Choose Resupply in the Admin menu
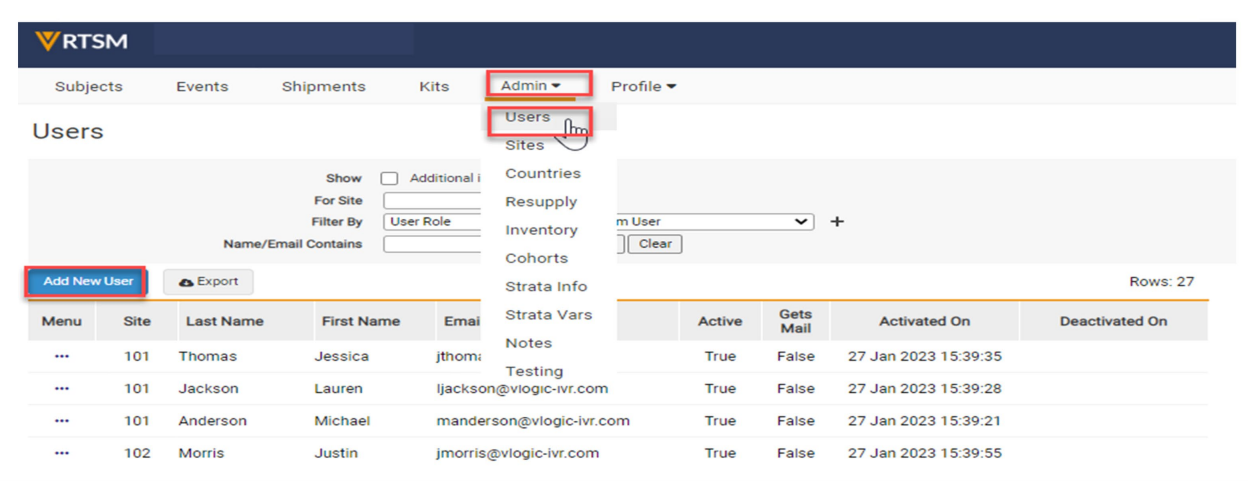The width and height of the screenshot is (1248, 481). 541,202
